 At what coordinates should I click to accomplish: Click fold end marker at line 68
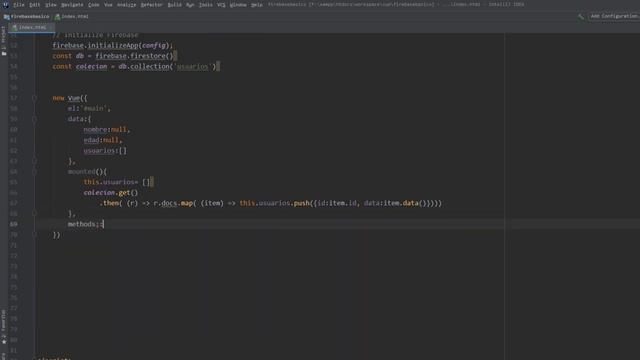point(34,213)
